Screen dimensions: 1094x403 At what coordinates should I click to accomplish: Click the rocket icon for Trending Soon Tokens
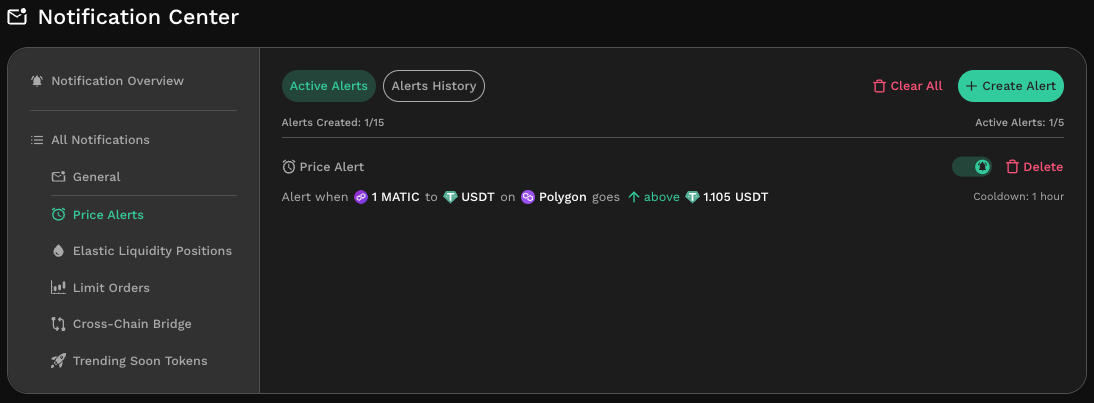[59, 361]
